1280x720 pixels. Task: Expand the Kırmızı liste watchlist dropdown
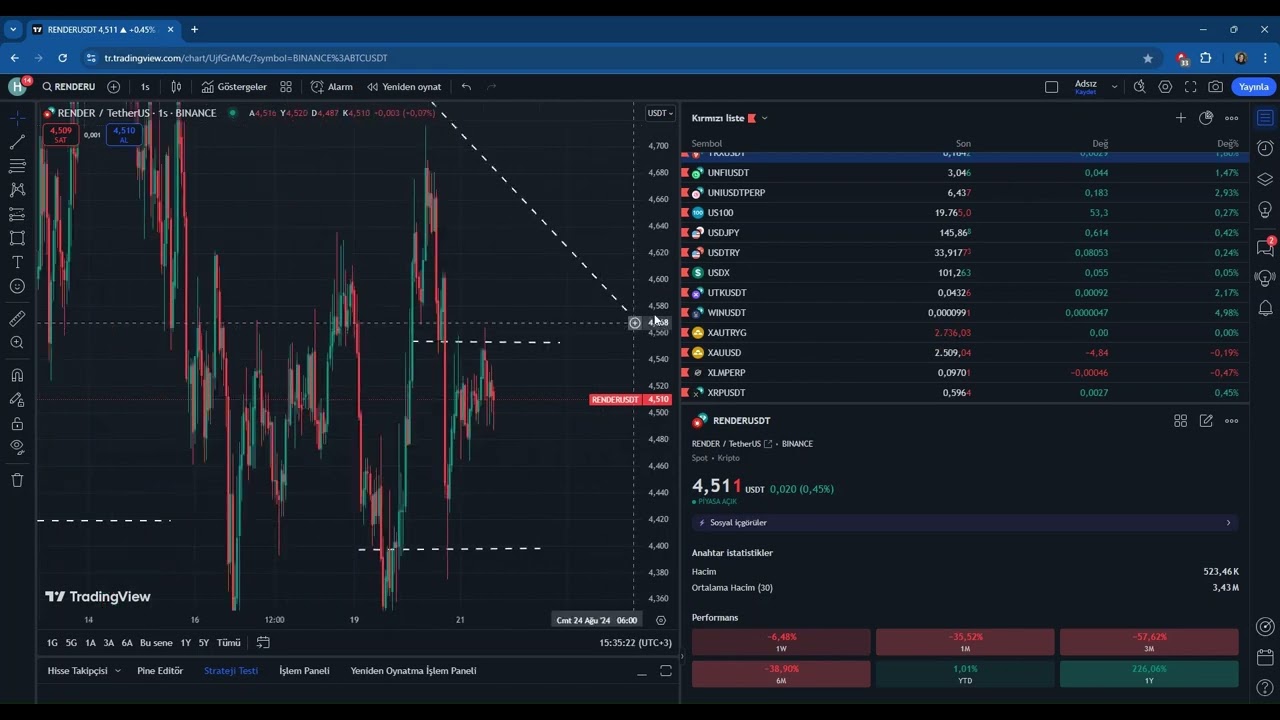click(x=764, y=118)
